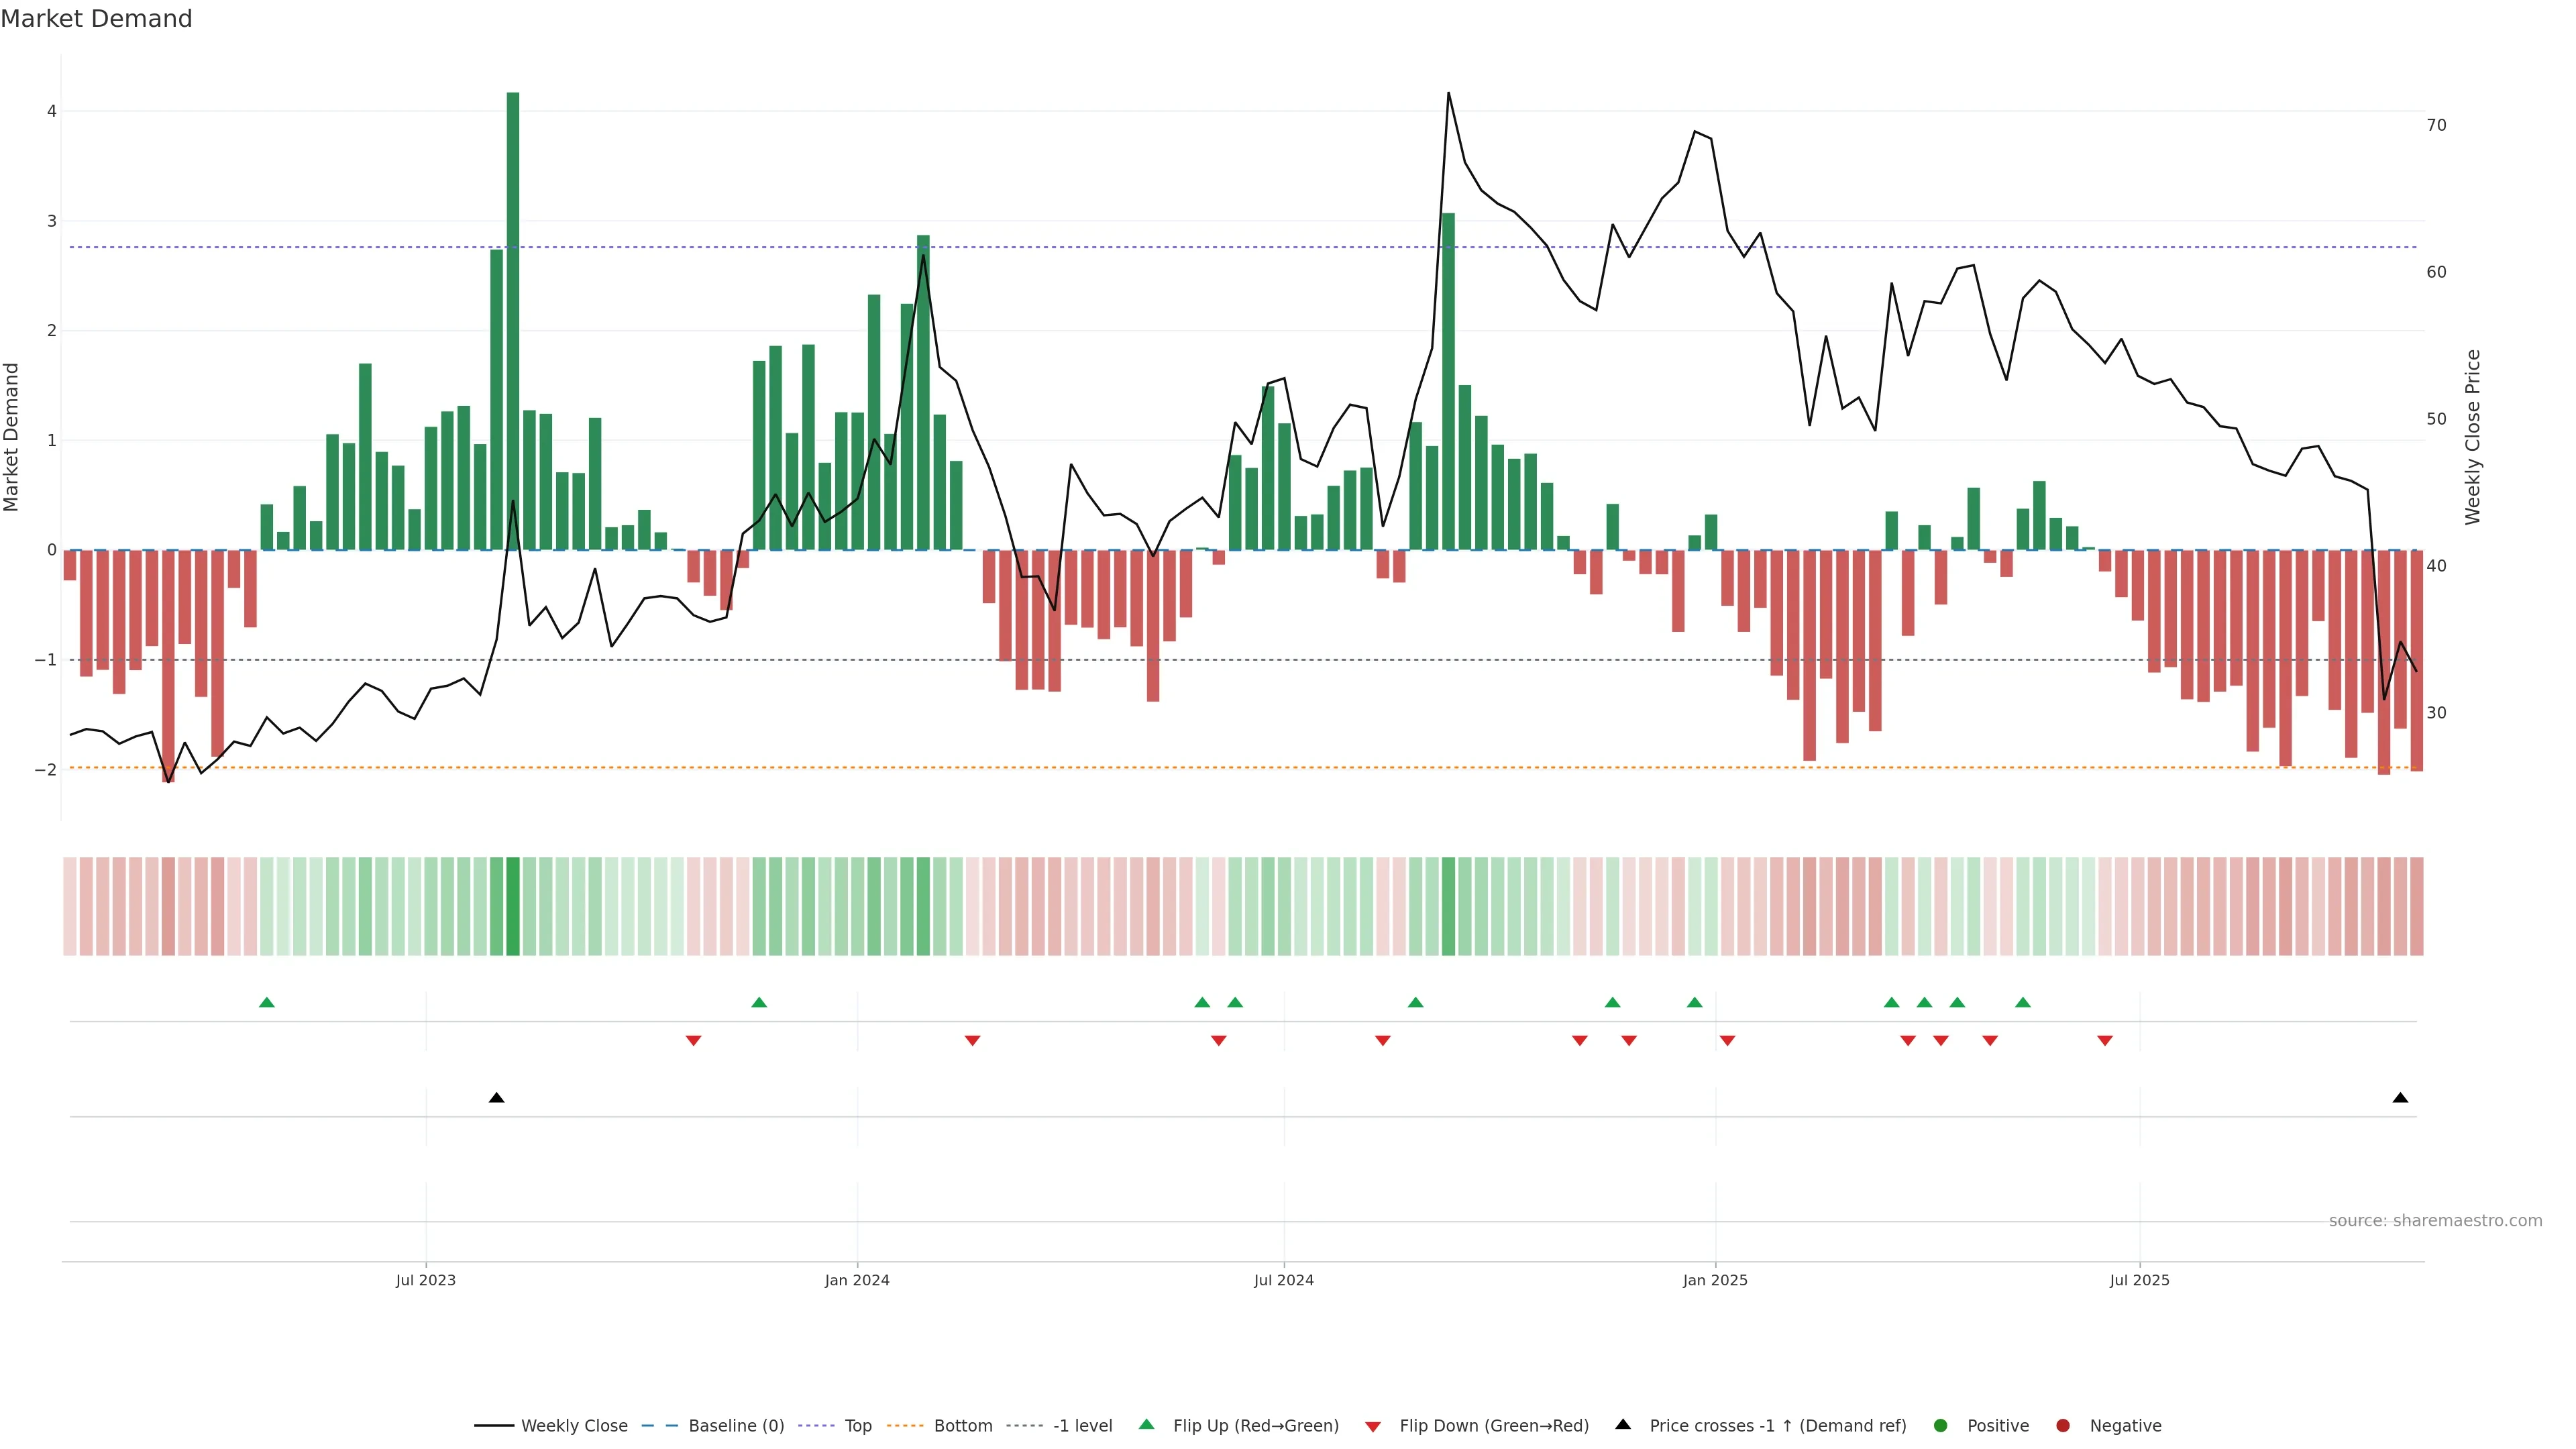
Task: Click the leftmost red flip-down triangle marker
Action: [693, 1041]
